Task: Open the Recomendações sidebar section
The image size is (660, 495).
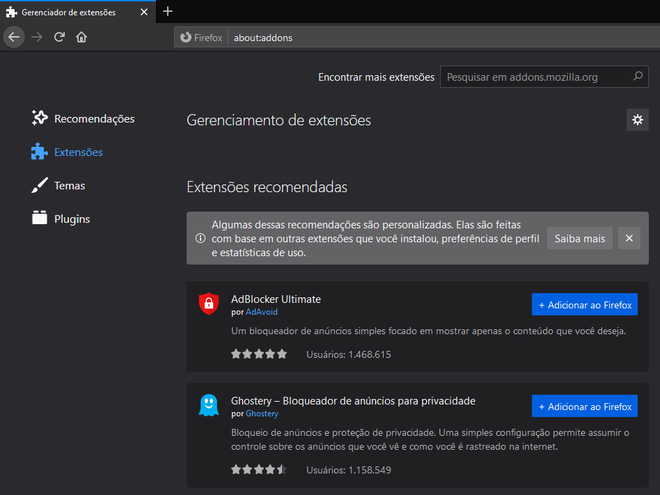Action: tap(83, 118)
